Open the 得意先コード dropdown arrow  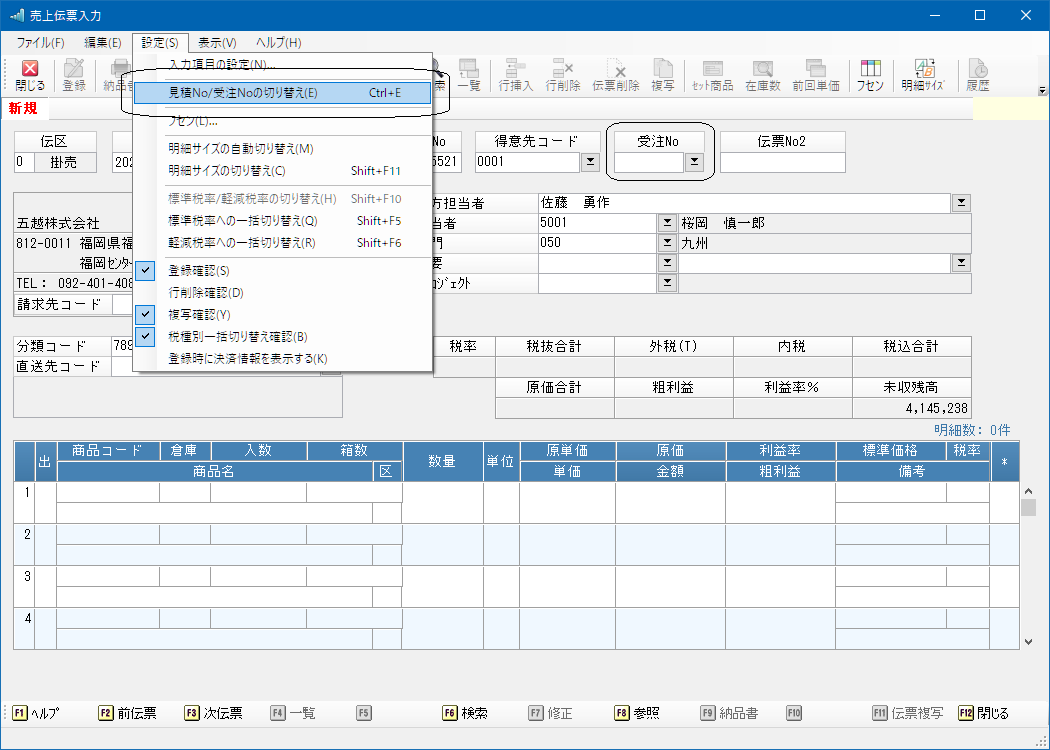click(590, 162)
